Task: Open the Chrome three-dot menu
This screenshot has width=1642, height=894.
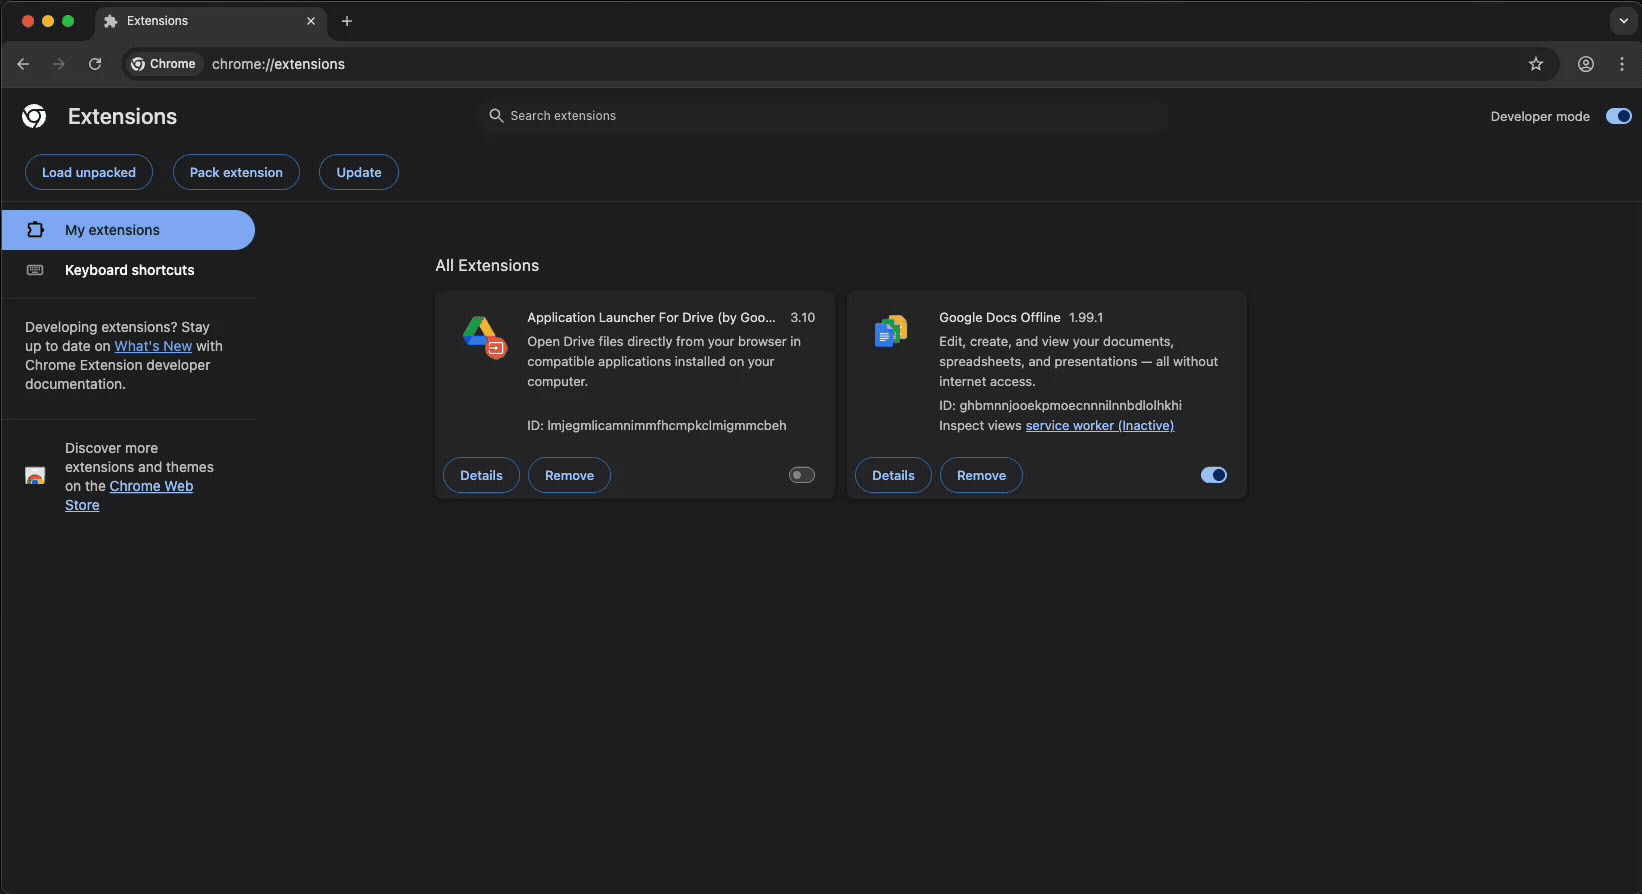Action: point(1622,64)
